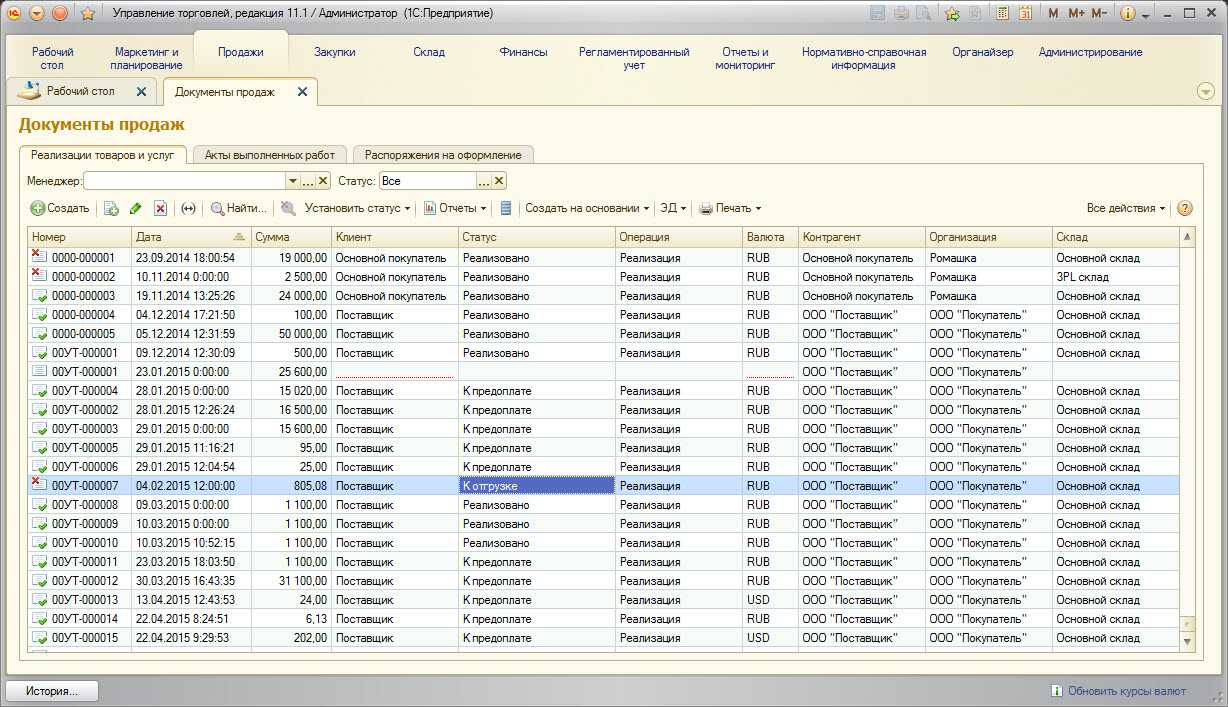Click the add to favorites star icon
The height and width of the screenshot is (707, 1228).
pos(952,14)
